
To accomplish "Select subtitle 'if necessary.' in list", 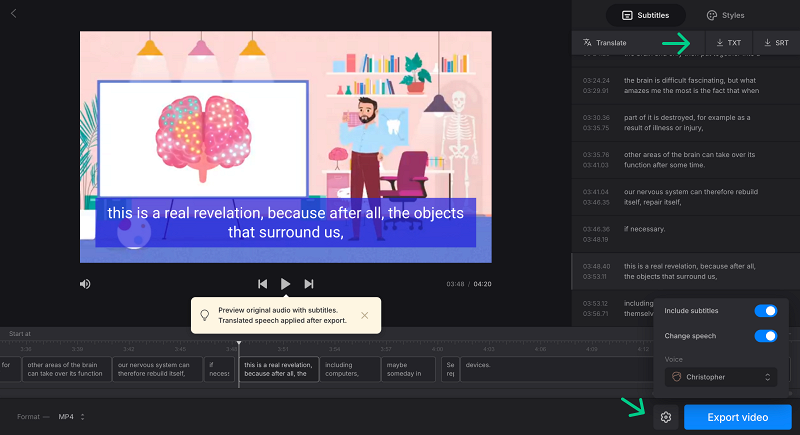I will point(686,234).
